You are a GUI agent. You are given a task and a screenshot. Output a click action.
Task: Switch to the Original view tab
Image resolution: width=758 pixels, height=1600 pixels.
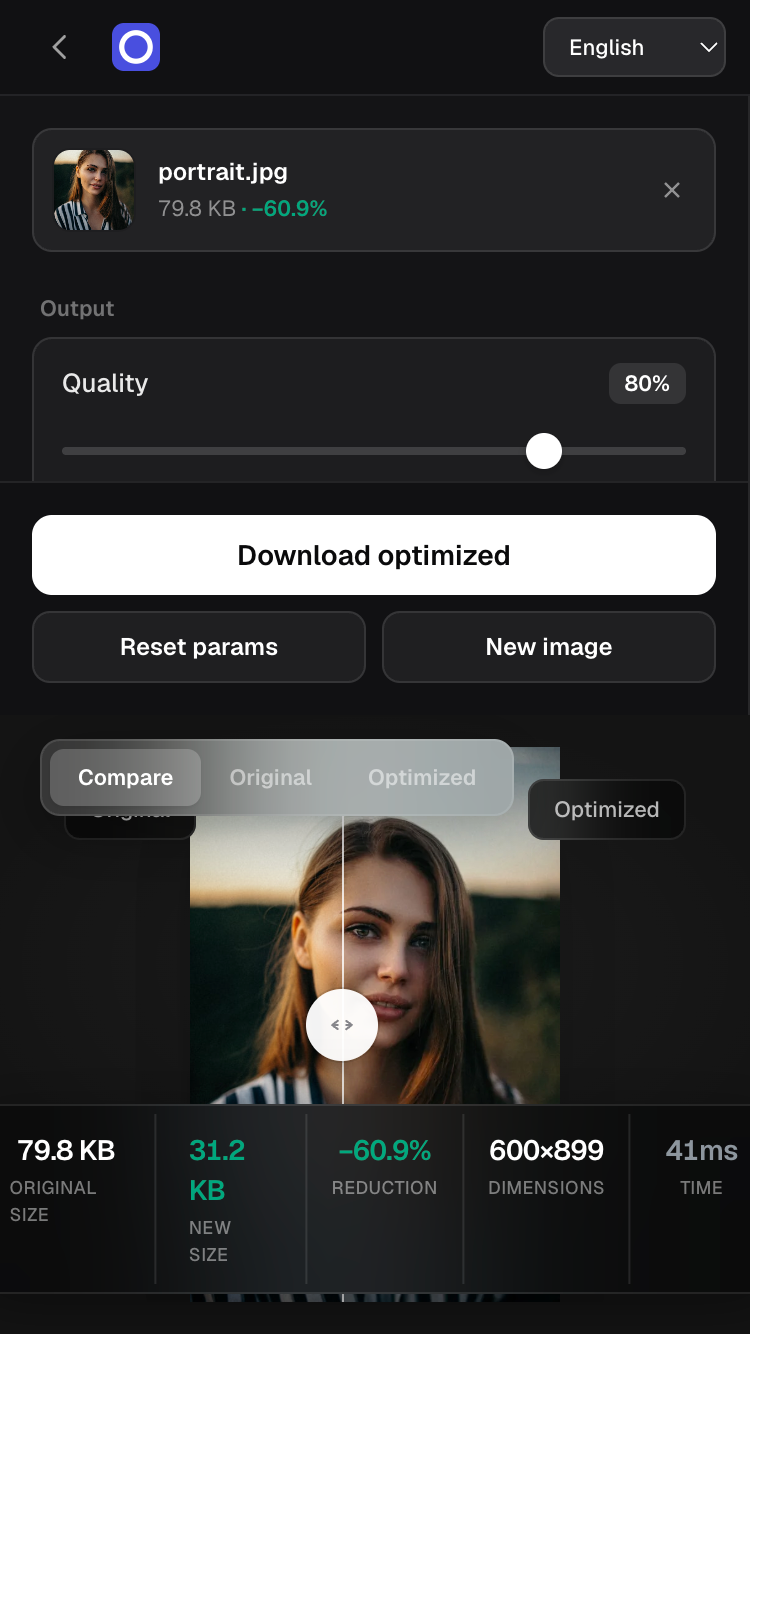coord(271,777)
